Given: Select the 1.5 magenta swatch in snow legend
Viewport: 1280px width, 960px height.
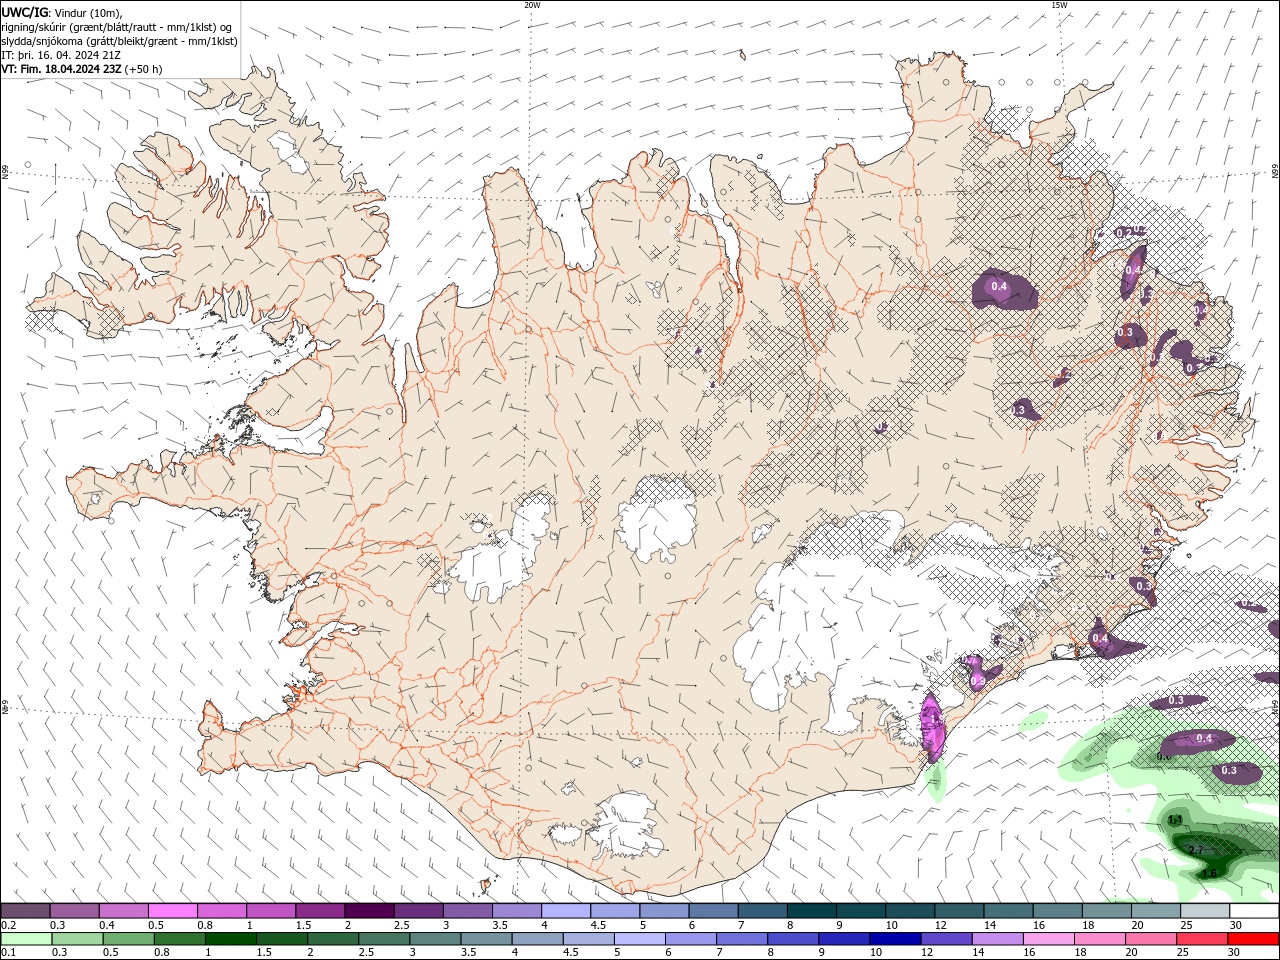Looking at the screenshot, I should tap(319, 911).
